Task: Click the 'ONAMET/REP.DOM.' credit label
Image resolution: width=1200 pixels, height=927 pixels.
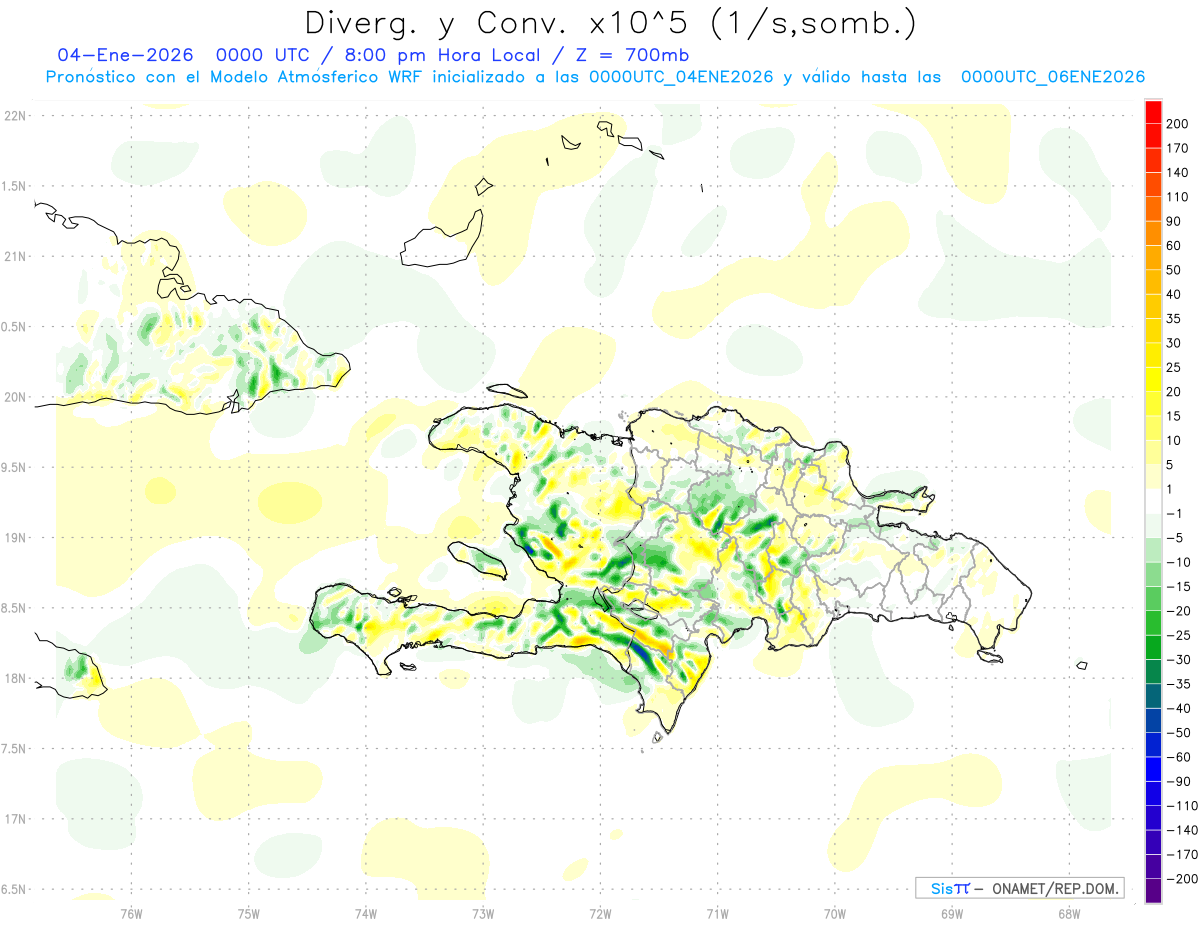Action: [1056, 888]
